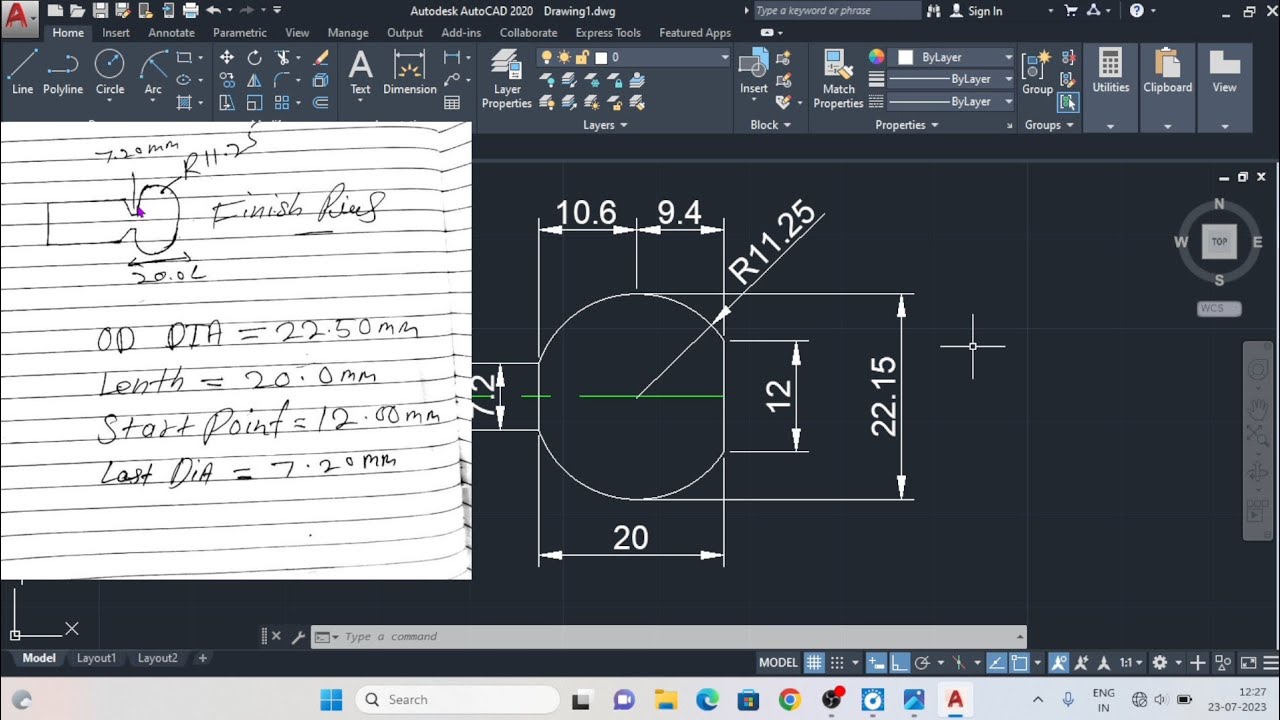Viewport: 1280px width, 720px height.
Task: Click Insert block icon
Action: [x=754, y=72]
